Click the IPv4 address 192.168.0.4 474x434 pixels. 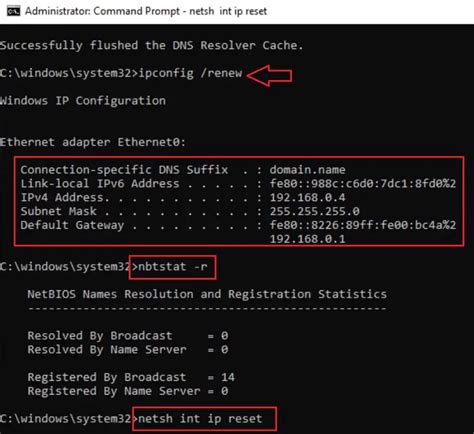[307, 198]
